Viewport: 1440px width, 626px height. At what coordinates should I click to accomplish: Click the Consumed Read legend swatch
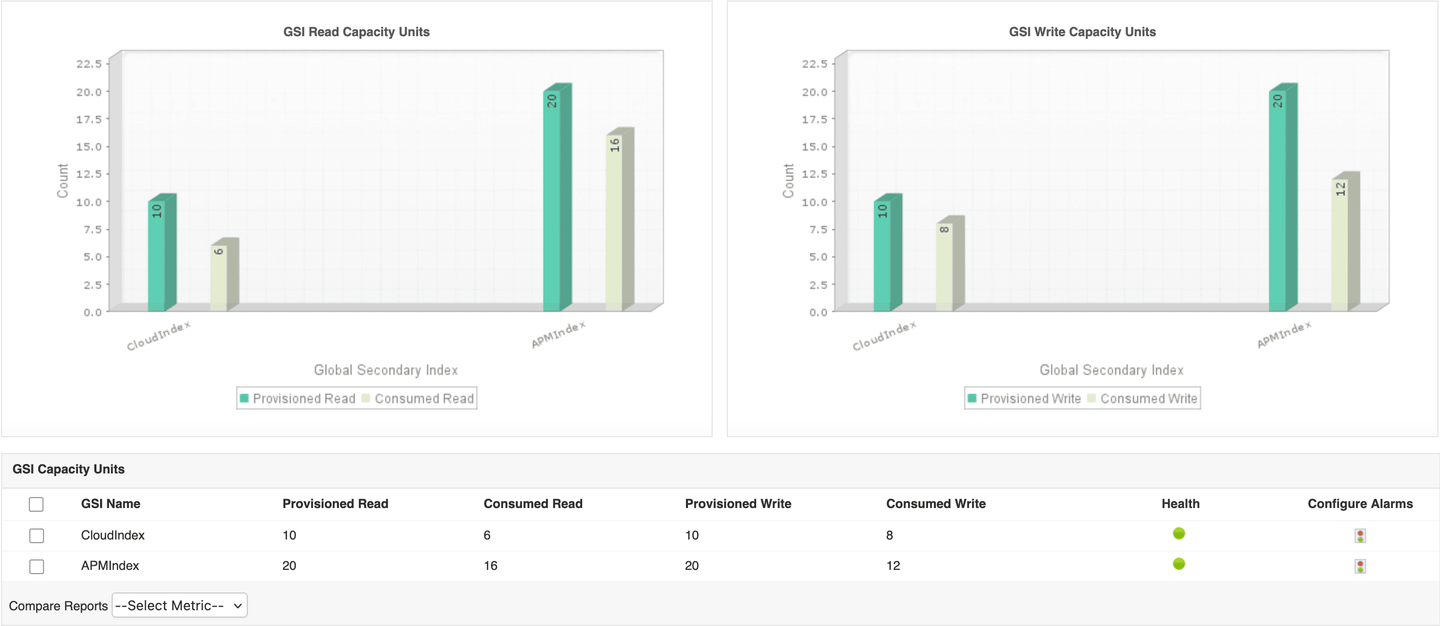click(x=366, y=399)
